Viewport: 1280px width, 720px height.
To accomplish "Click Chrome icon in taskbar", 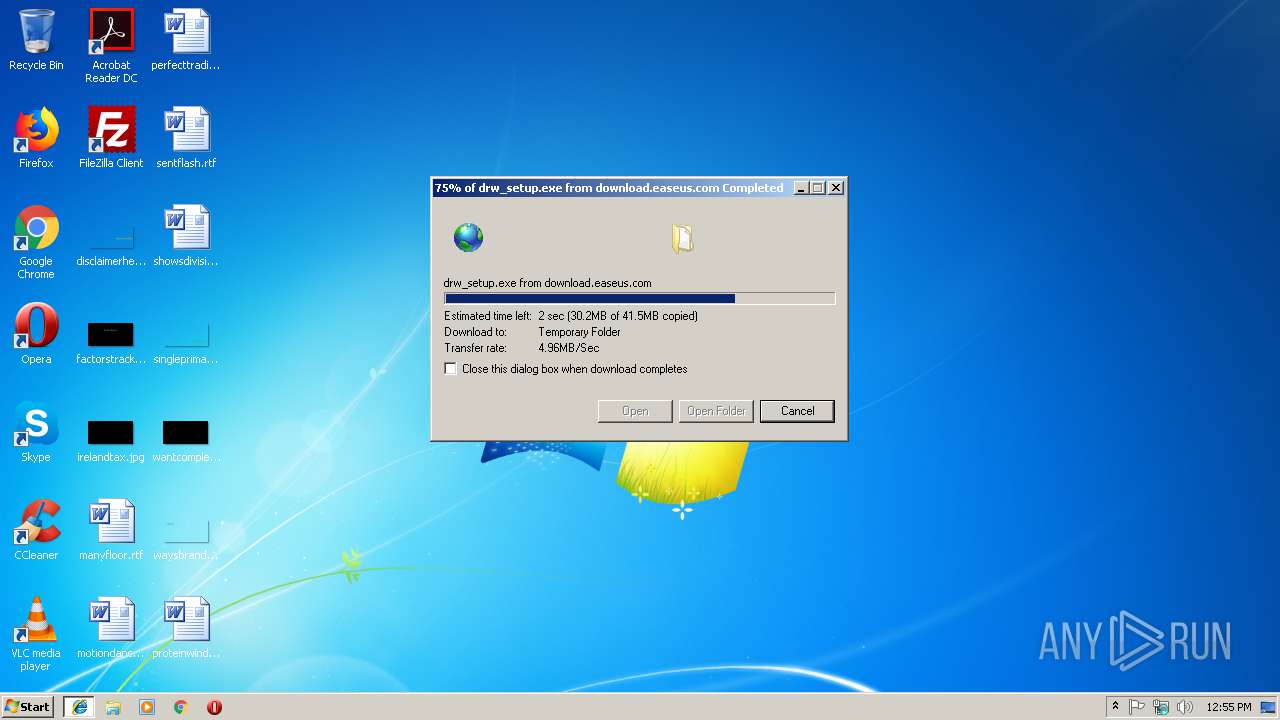I will (x=181, y=707).
